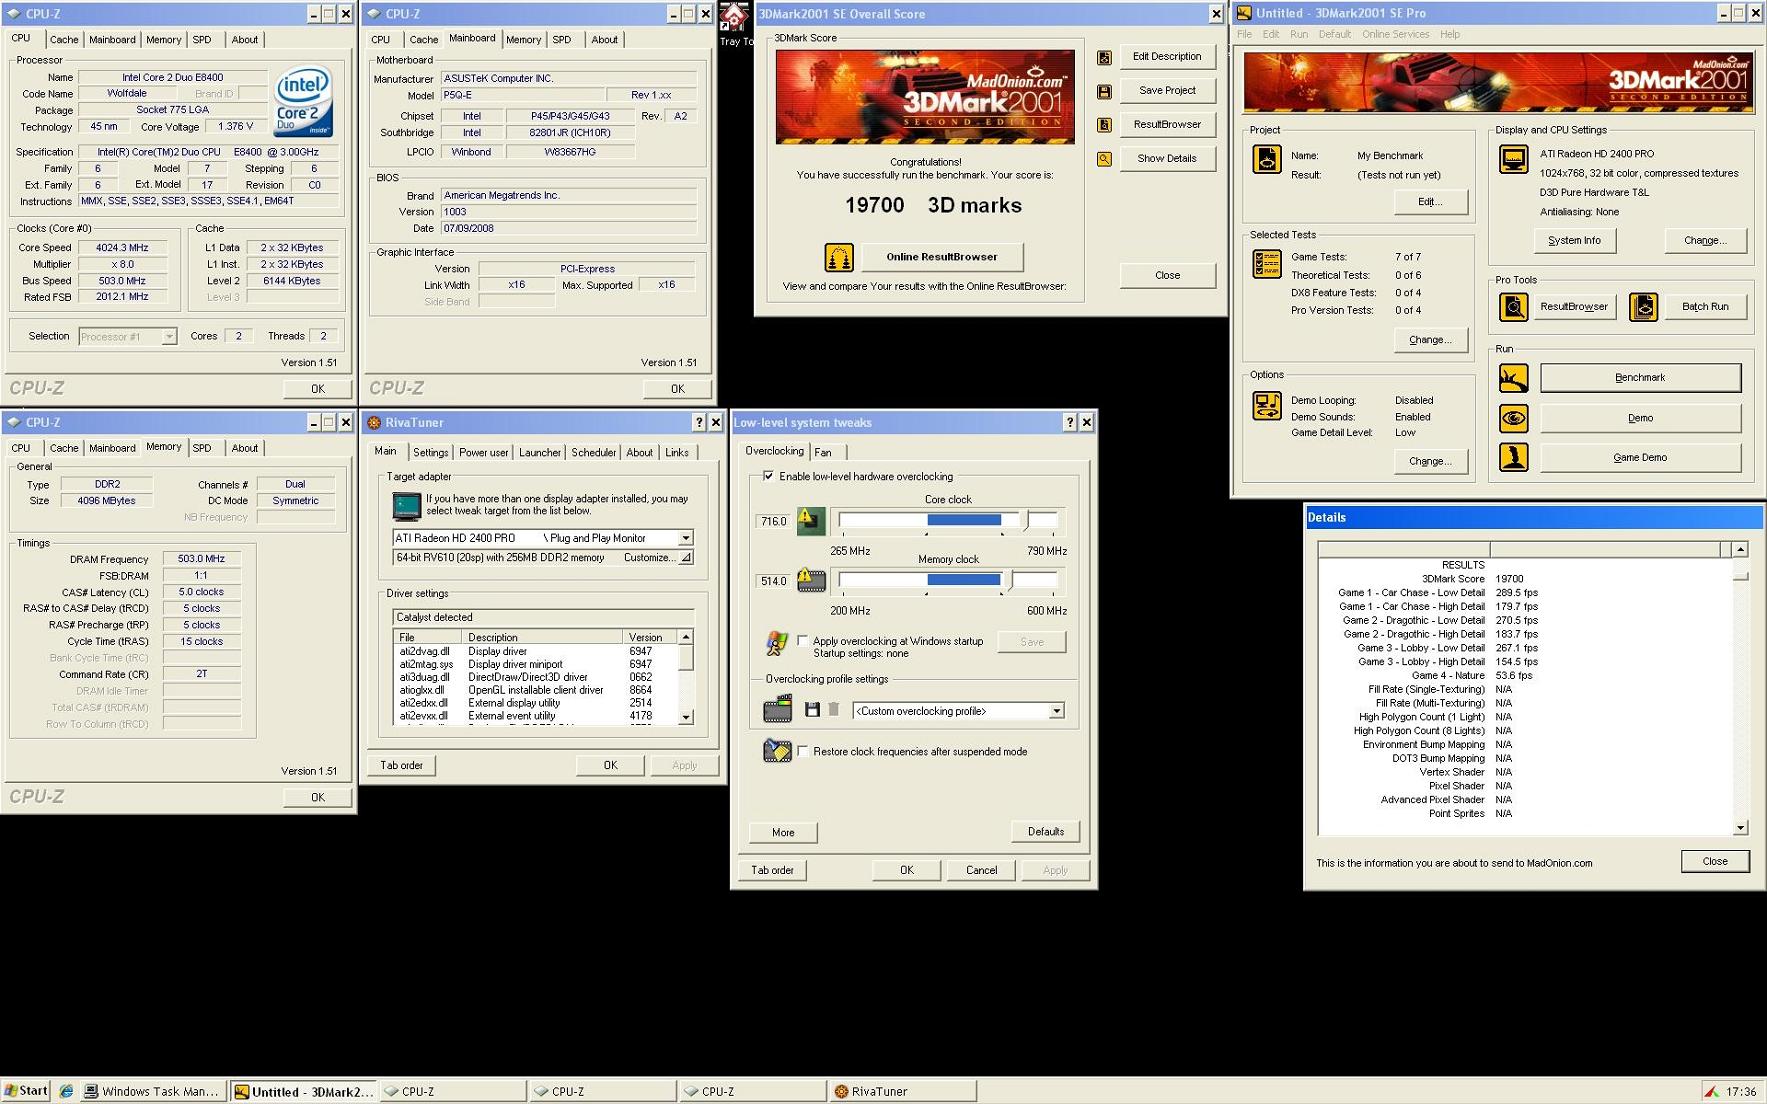Screen dimensions: 1767x1104
Task: Open the custom overclocking profile dropdown
Action: (x=1056, y=711)
